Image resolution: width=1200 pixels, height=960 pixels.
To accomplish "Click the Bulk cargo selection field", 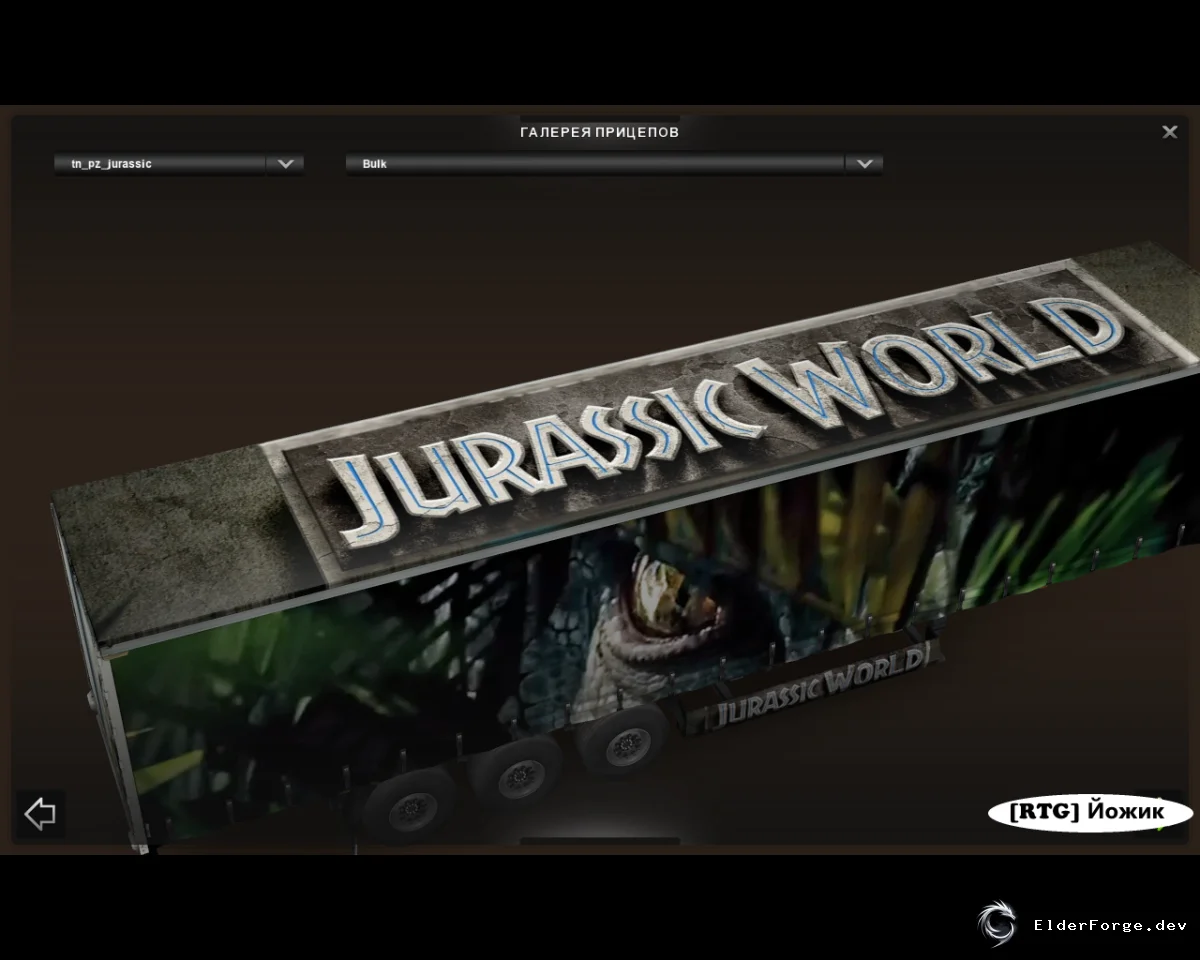I will click(595, 164).
